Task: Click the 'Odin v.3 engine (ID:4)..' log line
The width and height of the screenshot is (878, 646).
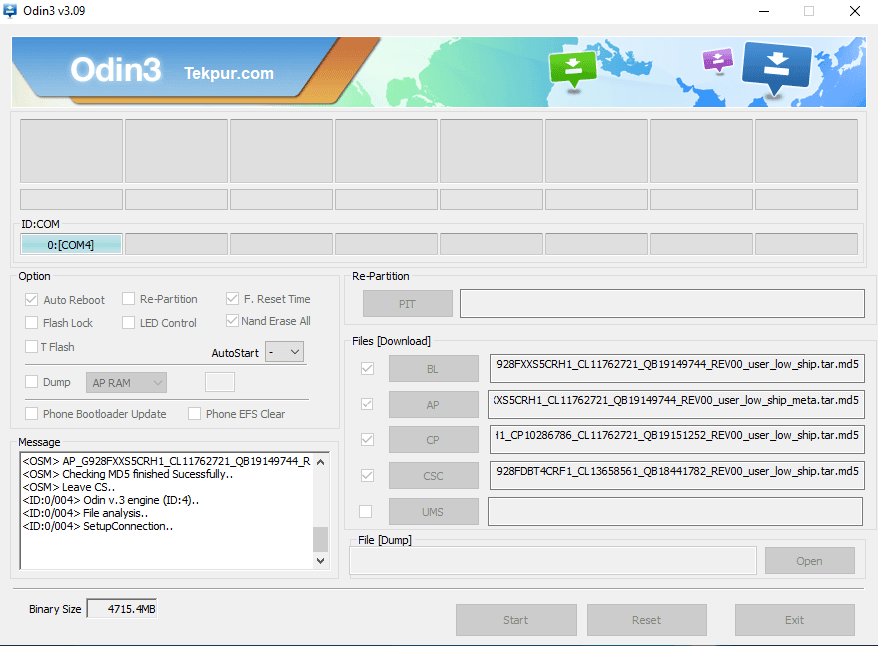Action: [x=111, y=500]
